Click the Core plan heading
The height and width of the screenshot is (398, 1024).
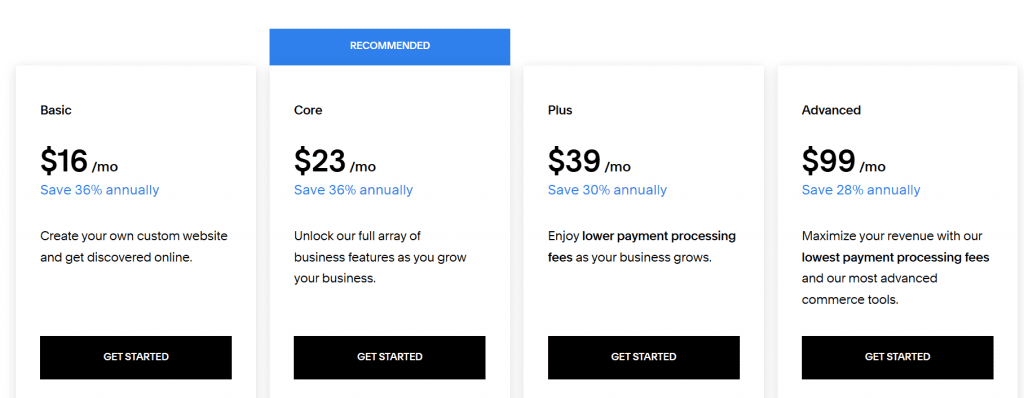pos(308,110)
